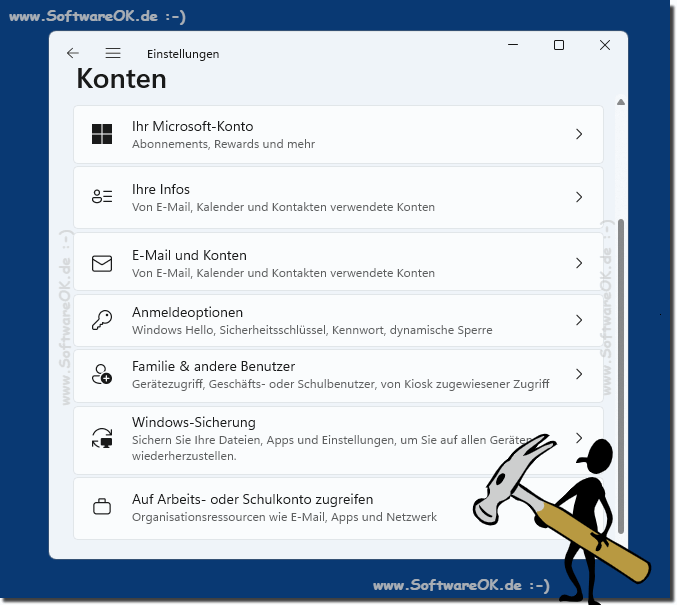Close the Einstellungen window
Image resolution: width=677 pixels, height=605 pixels.
(x=605, y=45)
